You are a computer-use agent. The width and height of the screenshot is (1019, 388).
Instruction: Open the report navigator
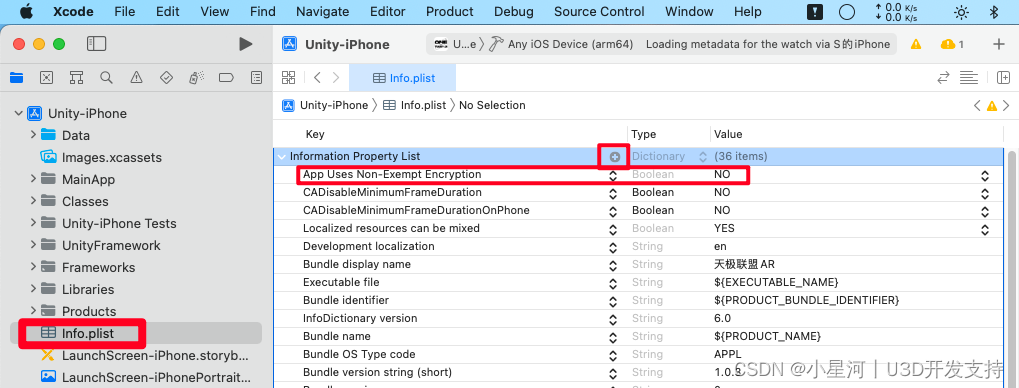click(x=257, y=78)
